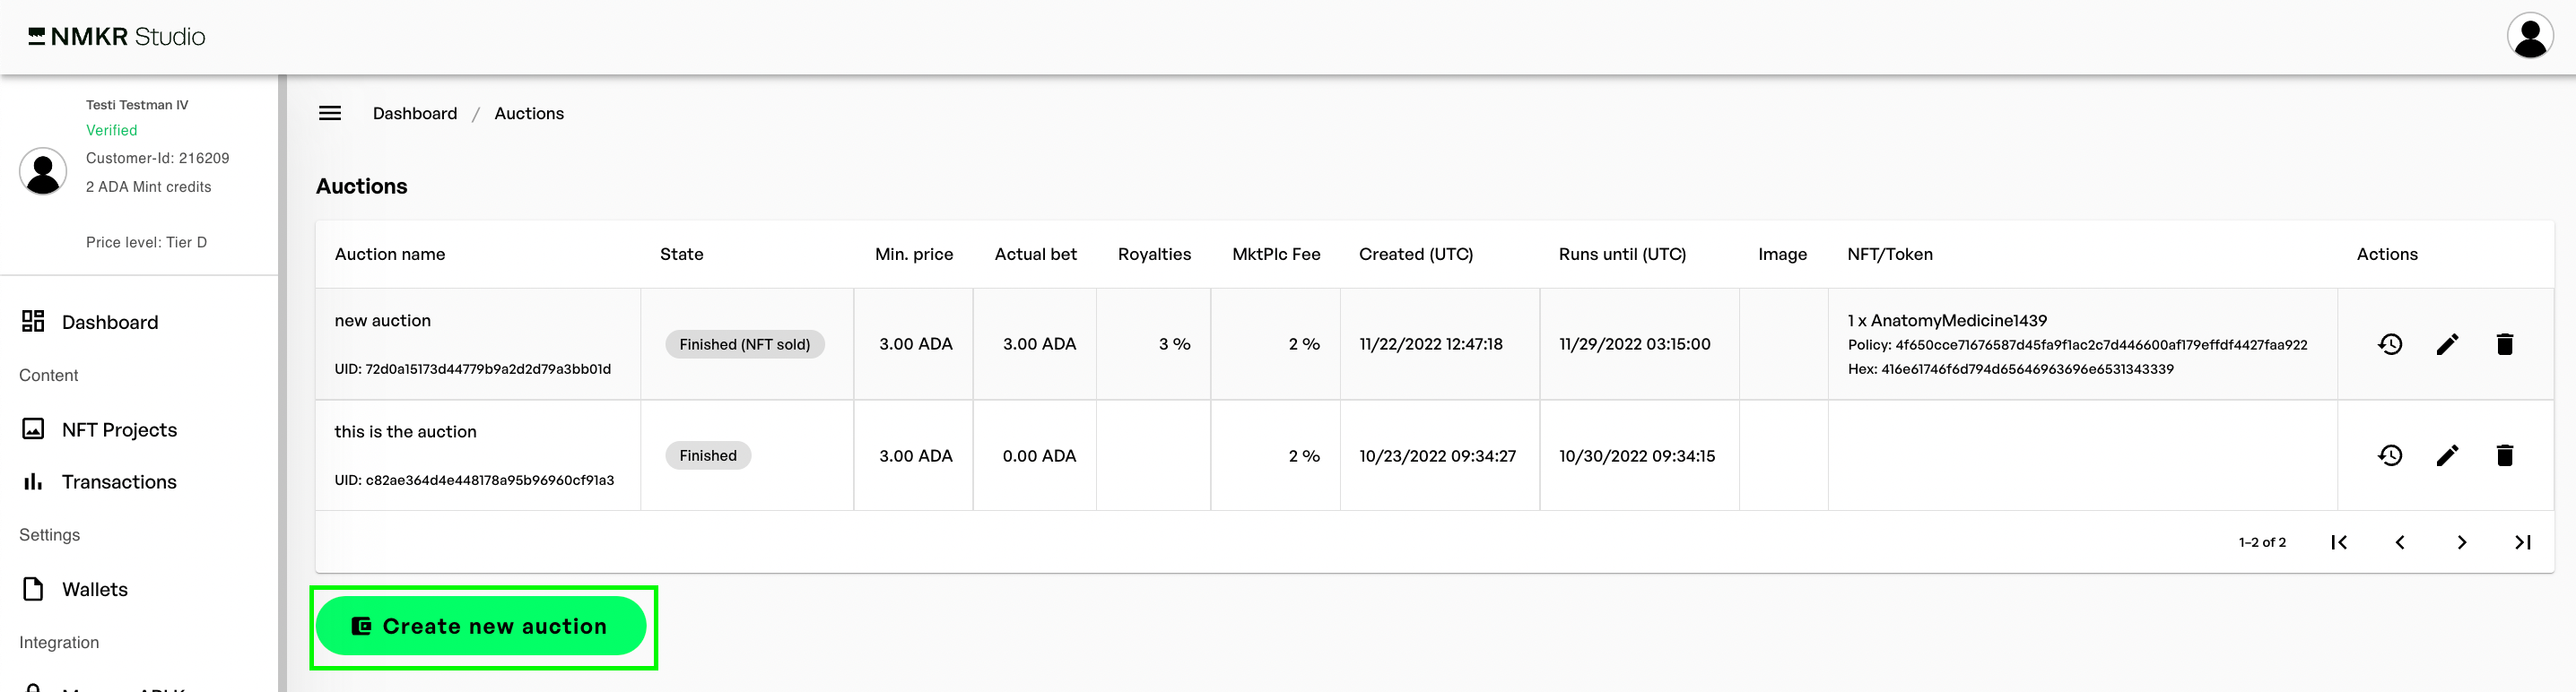Go to the next auctions page

coord(2461,542)
